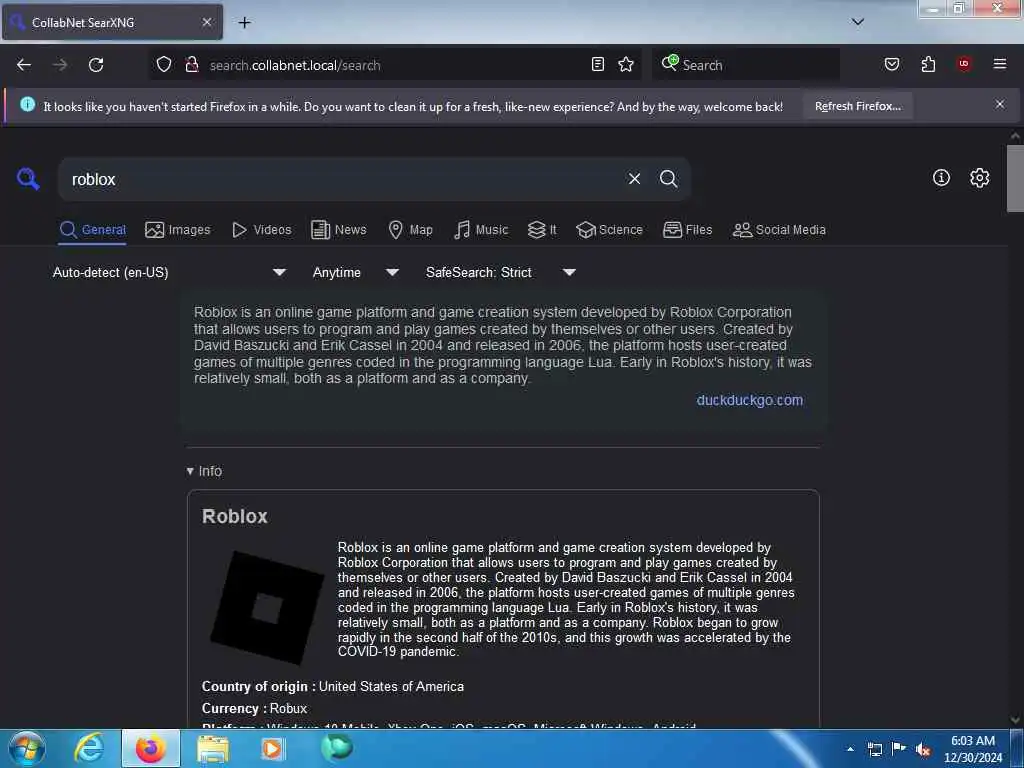
Task: Open uBlock Origin extension
Action: (964, 64)
